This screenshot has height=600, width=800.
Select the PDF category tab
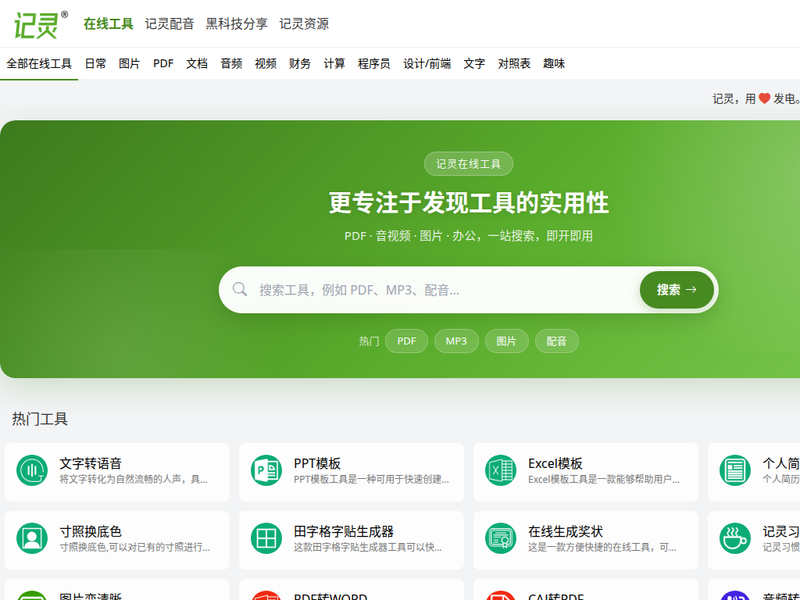pos(163,64)
